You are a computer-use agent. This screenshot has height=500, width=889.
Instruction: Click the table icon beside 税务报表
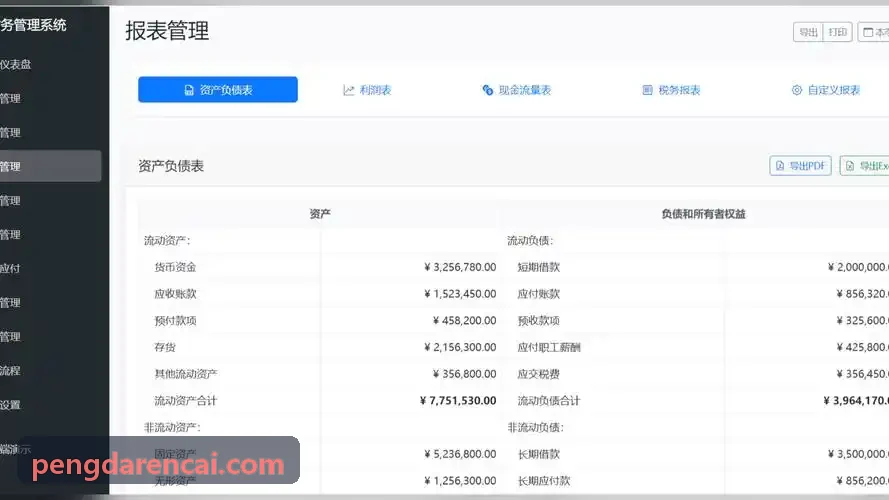coord(647,90)
